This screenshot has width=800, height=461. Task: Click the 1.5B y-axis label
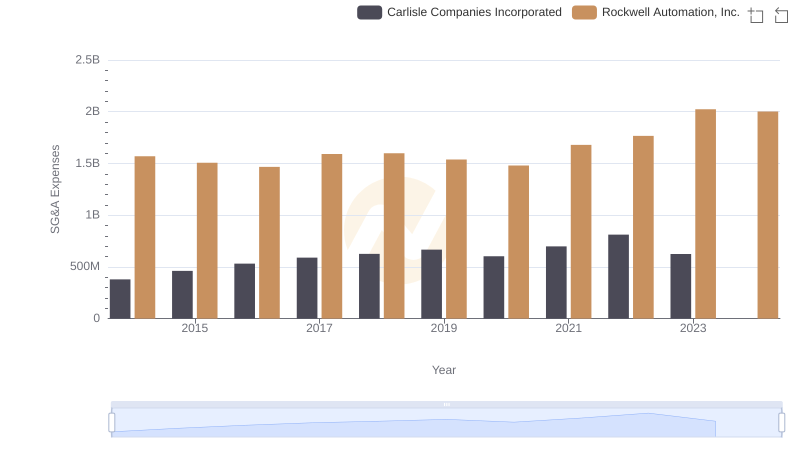(88, 163)
